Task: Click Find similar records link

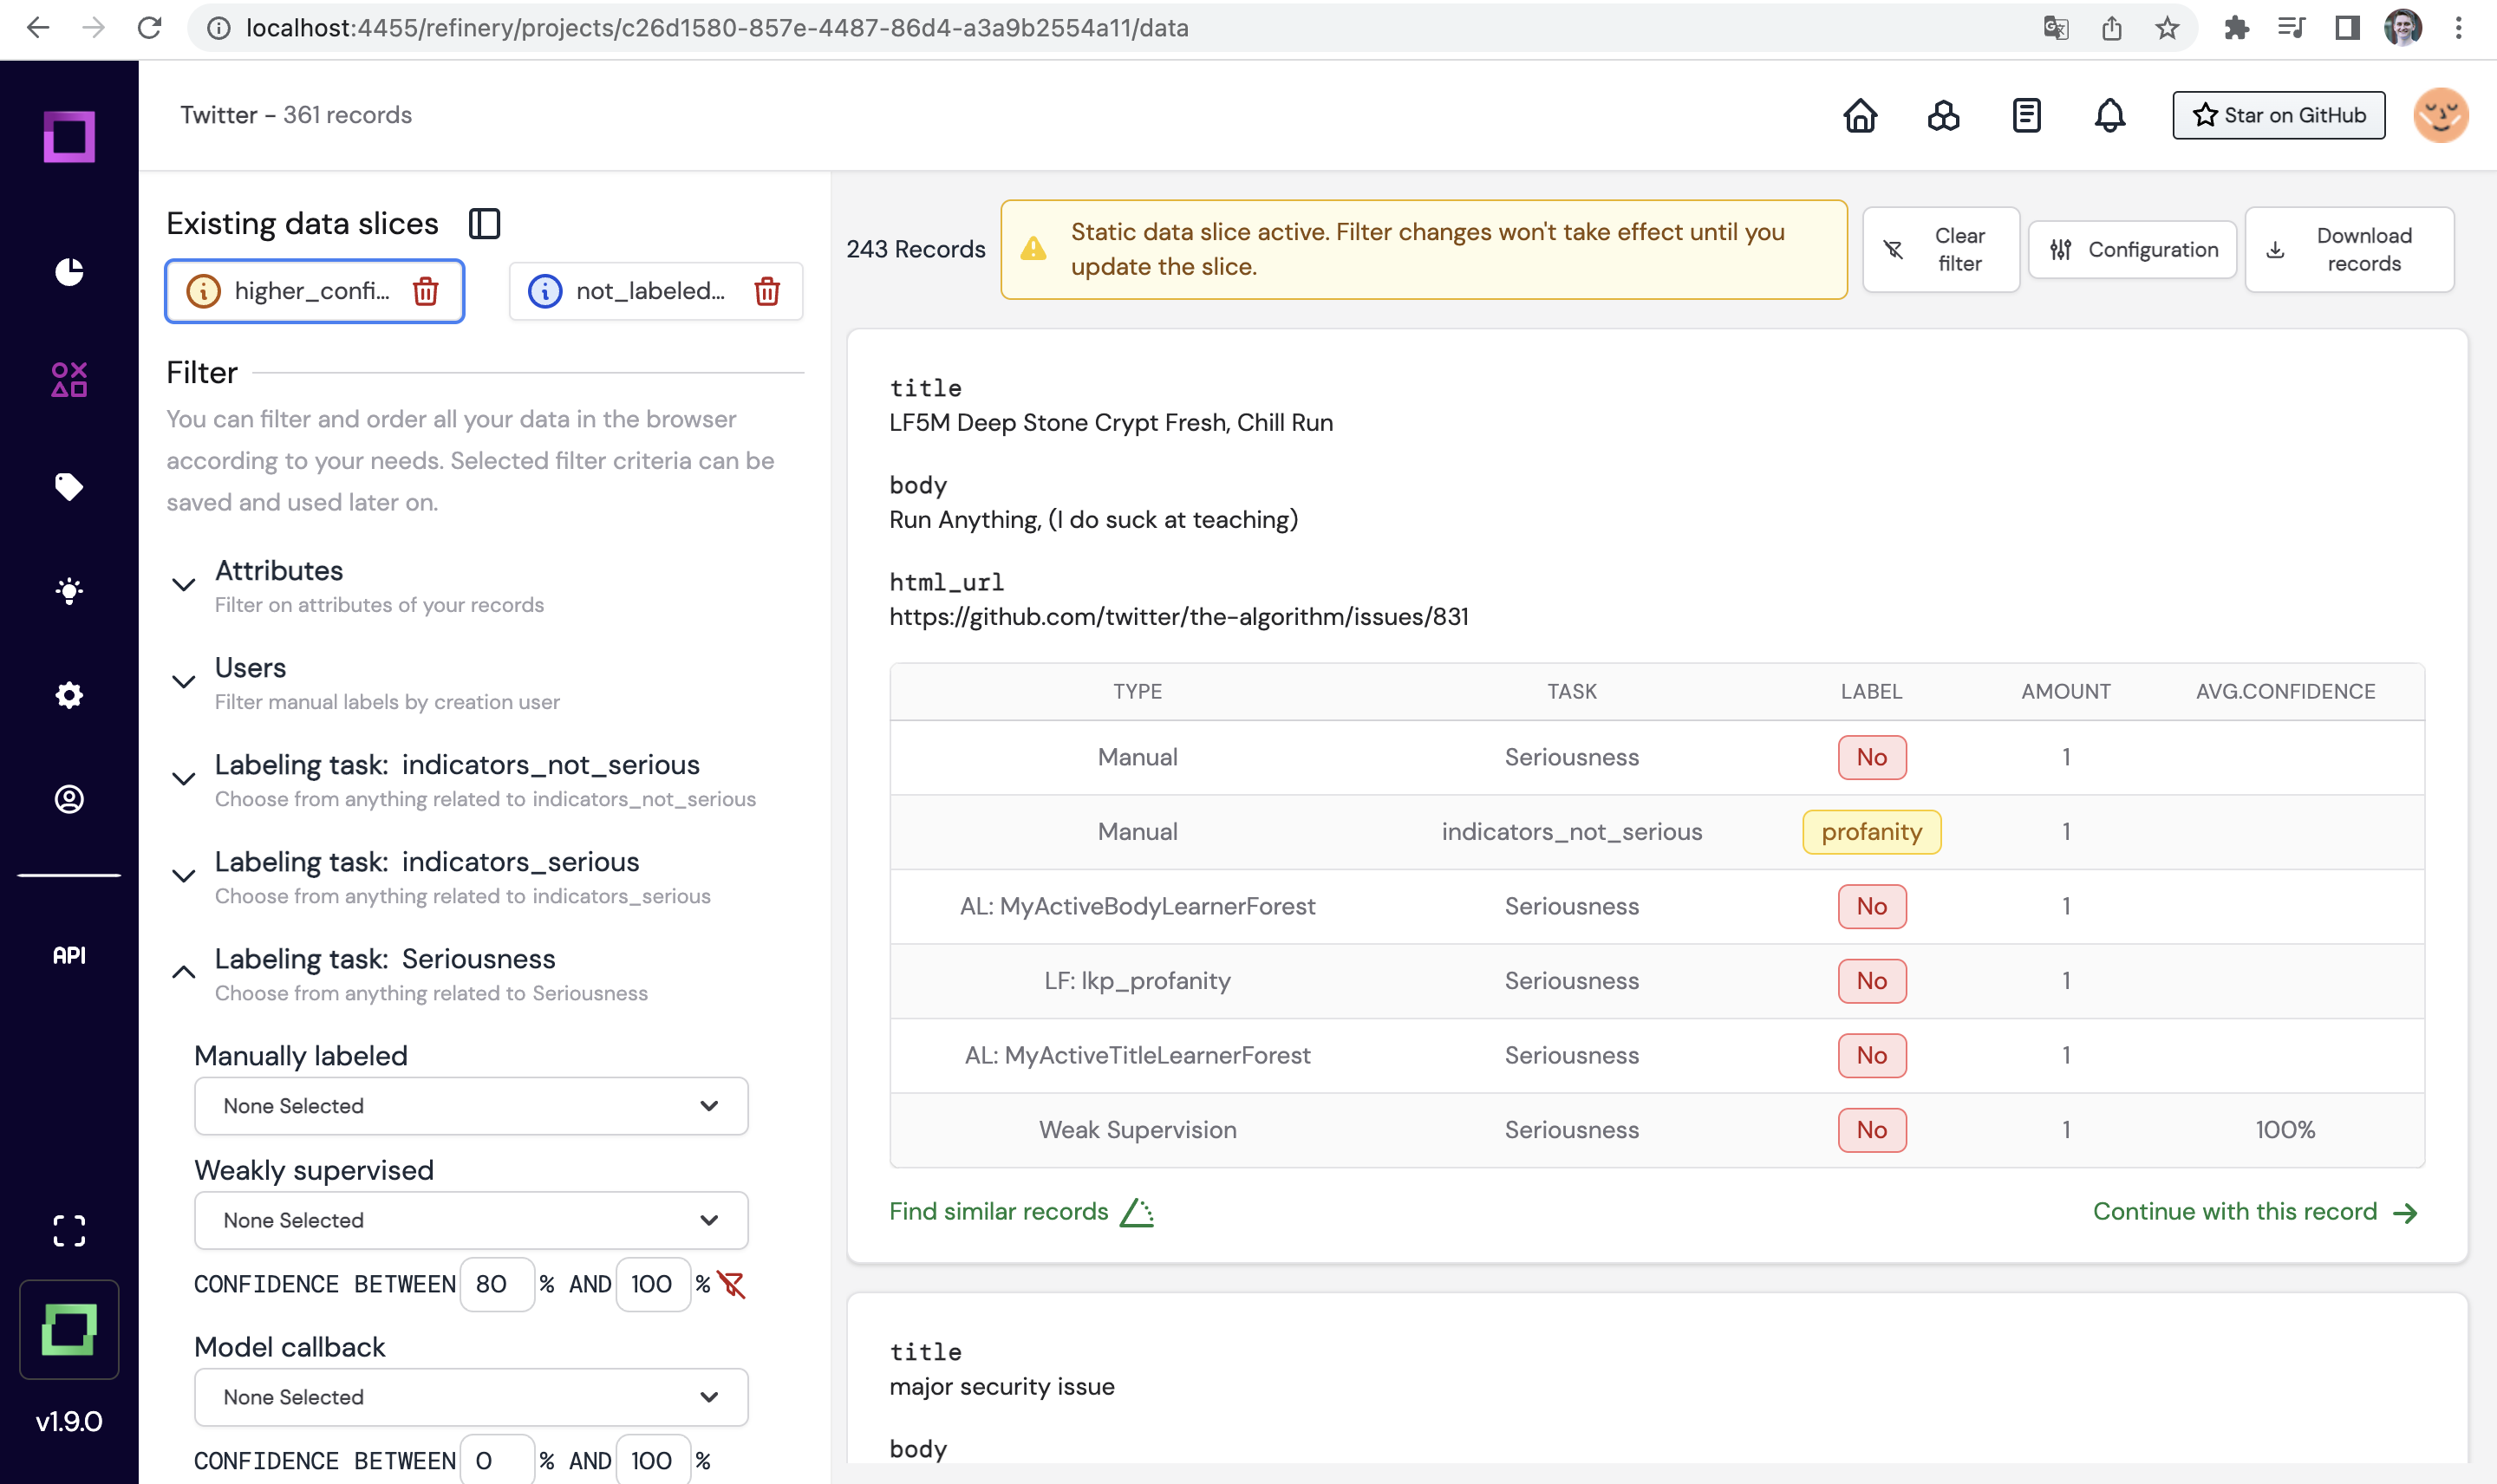Action: tap(999, 1210)
